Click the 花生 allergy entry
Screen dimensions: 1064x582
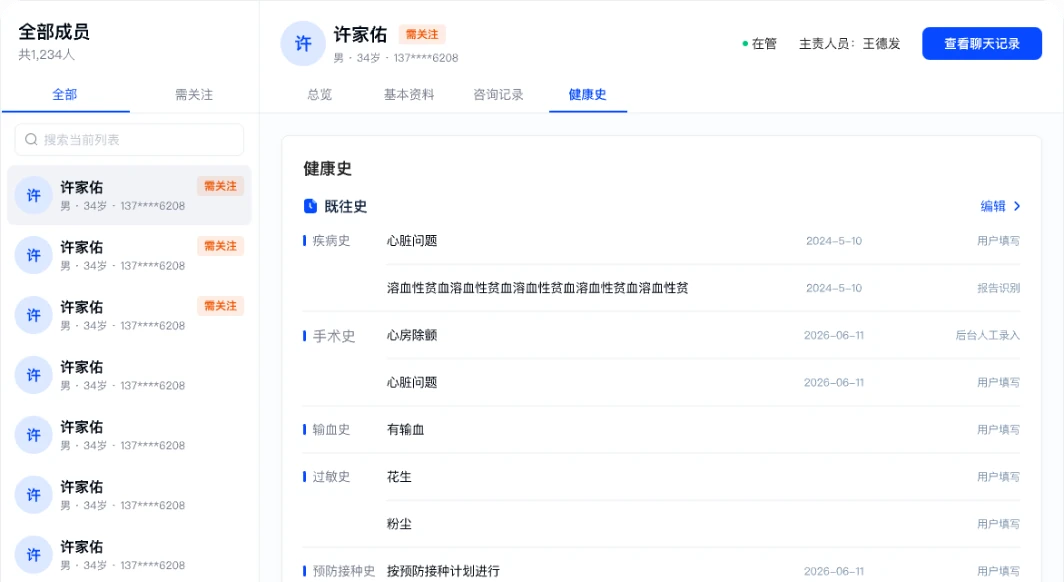(x=399, y=477)
